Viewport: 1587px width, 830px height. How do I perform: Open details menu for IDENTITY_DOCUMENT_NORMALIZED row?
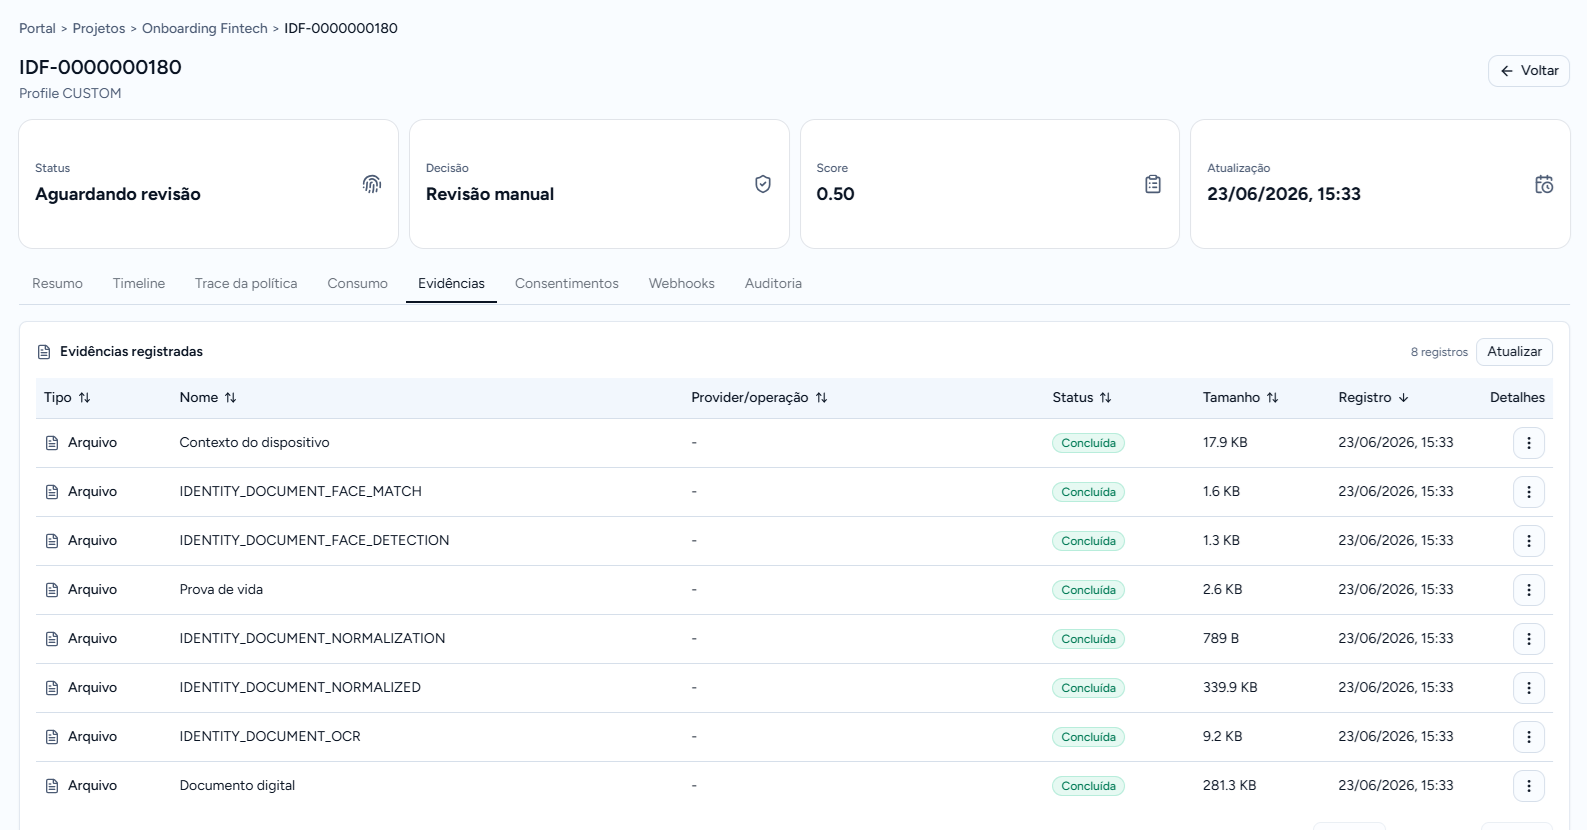point(1528,688)
